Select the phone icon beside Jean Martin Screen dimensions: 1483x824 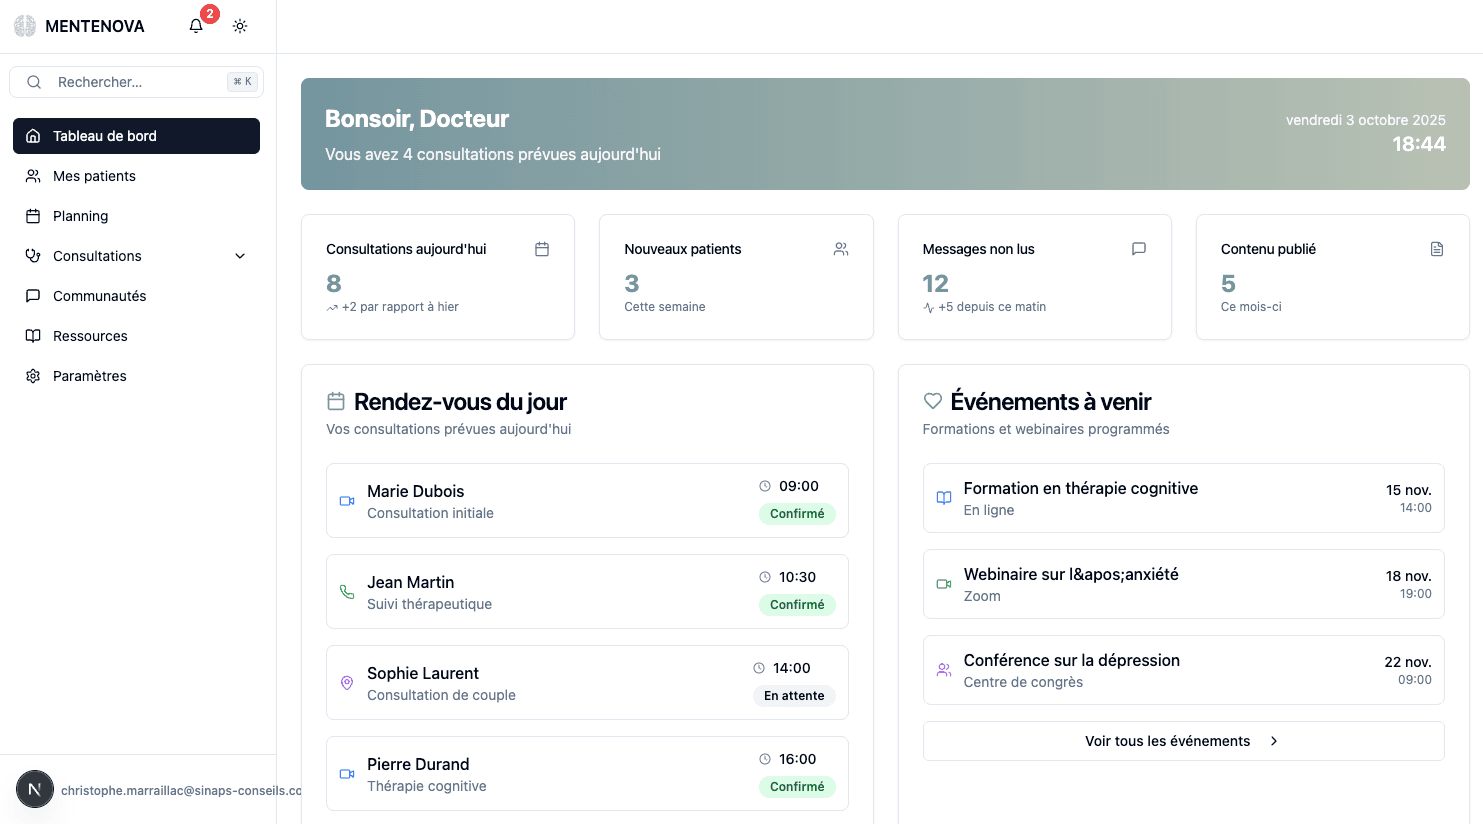[347, 592]
